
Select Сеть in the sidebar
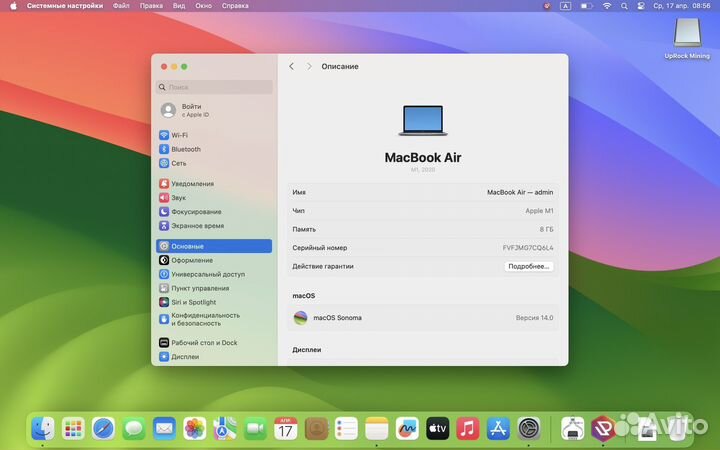point(214,163)
